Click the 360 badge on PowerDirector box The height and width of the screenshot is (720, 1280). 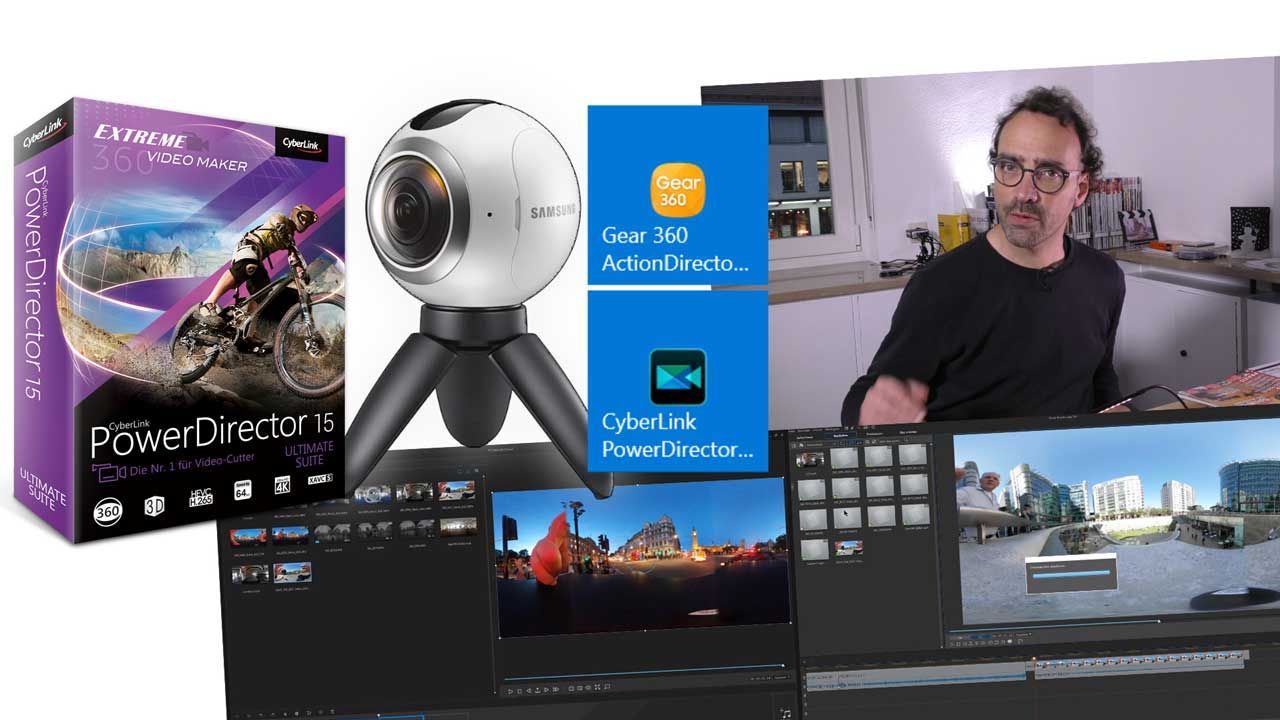coord(108,512)
